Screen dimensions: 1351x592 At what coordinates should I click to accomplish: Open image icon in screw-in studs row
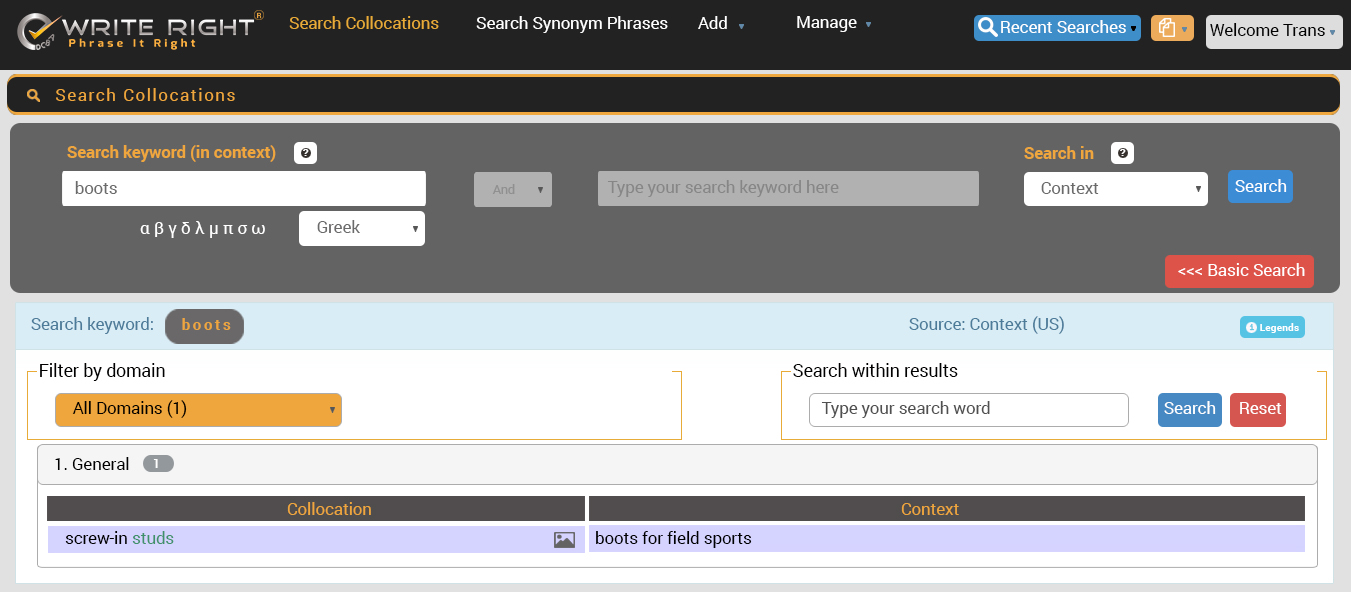564,540
